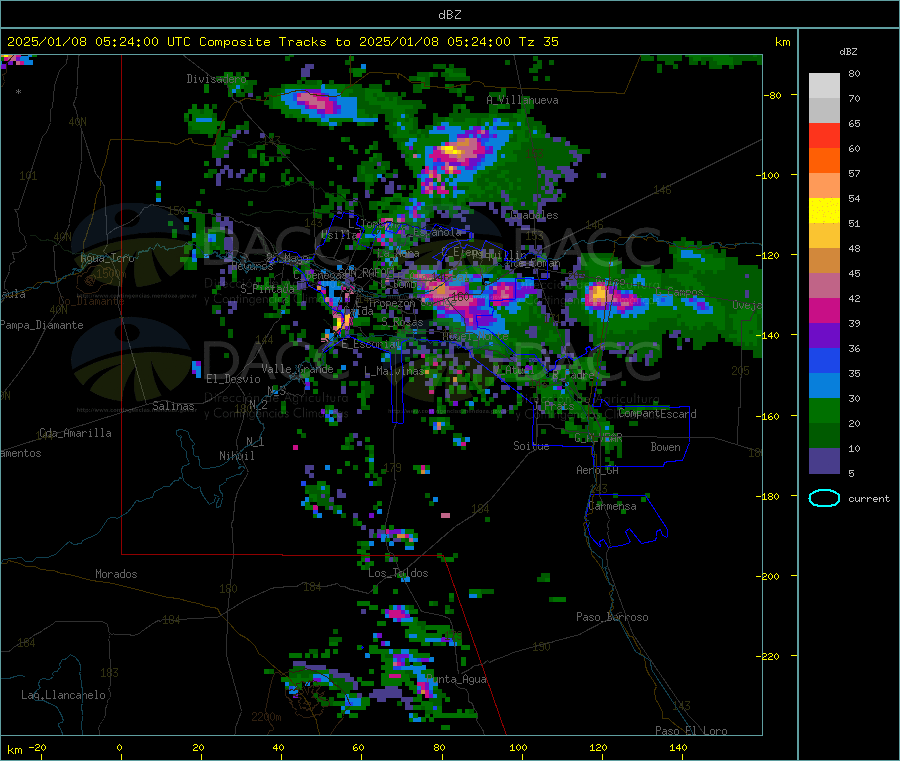Click the 140 km horizontal axis label
The width and height of the screenshot is (900, 761).
[678, 747]
